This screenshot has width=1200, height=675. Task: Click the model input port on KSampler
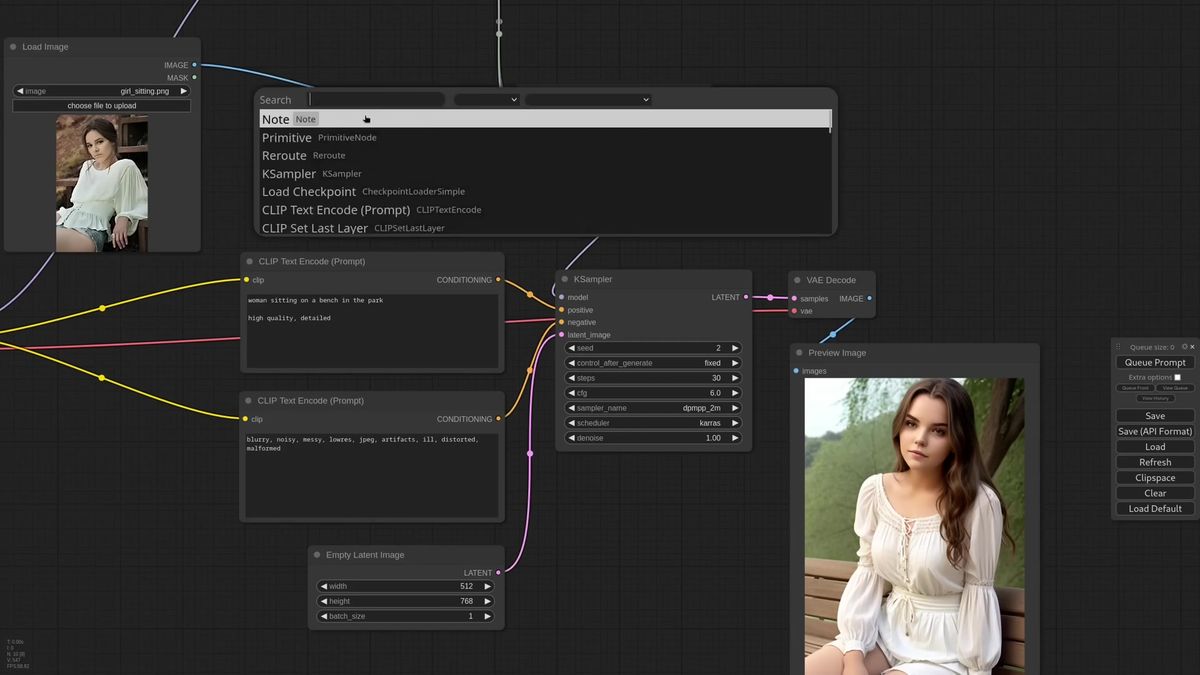(562, 298)
